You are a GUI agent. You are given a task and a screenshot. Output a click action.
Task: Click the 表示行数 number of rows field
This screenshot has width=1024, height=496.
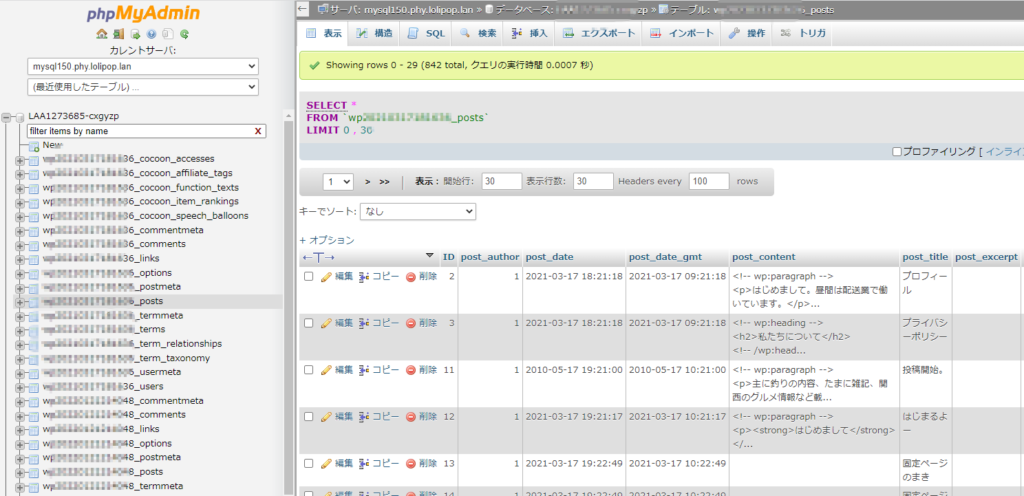click(x=593, y=182)
